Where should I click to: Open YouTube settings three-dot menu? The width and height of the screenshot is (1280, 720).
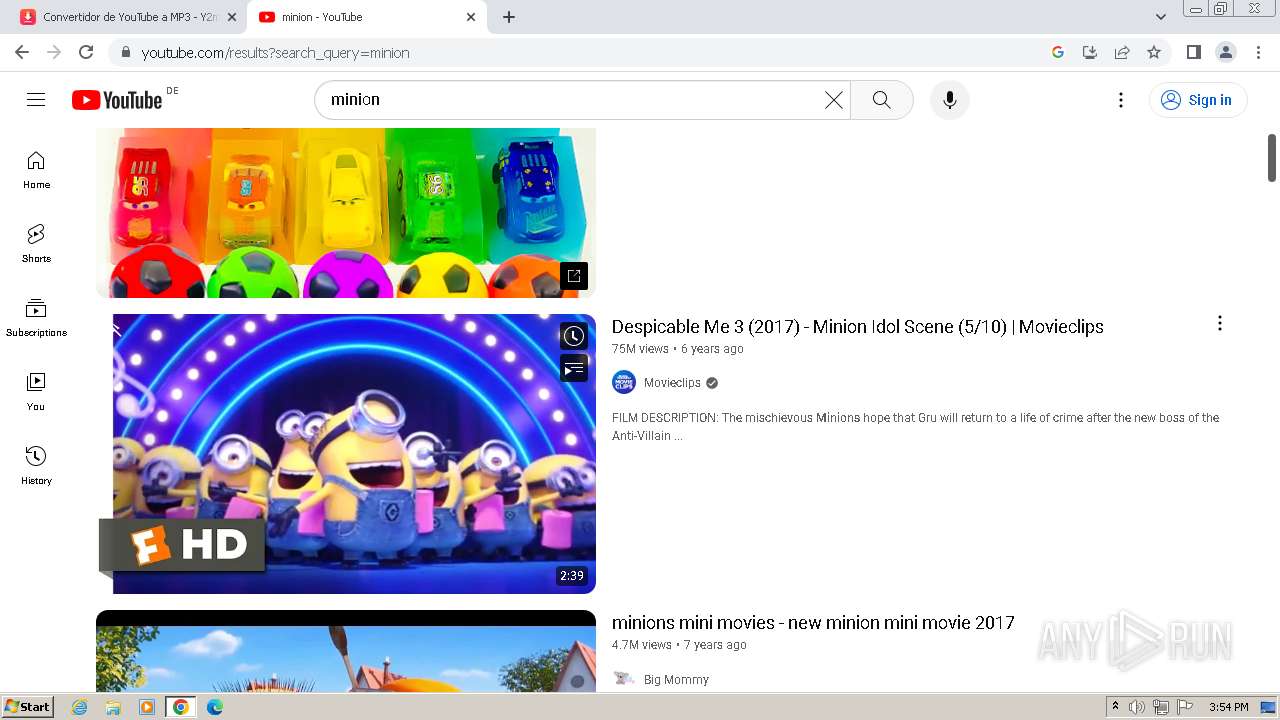1121,100
